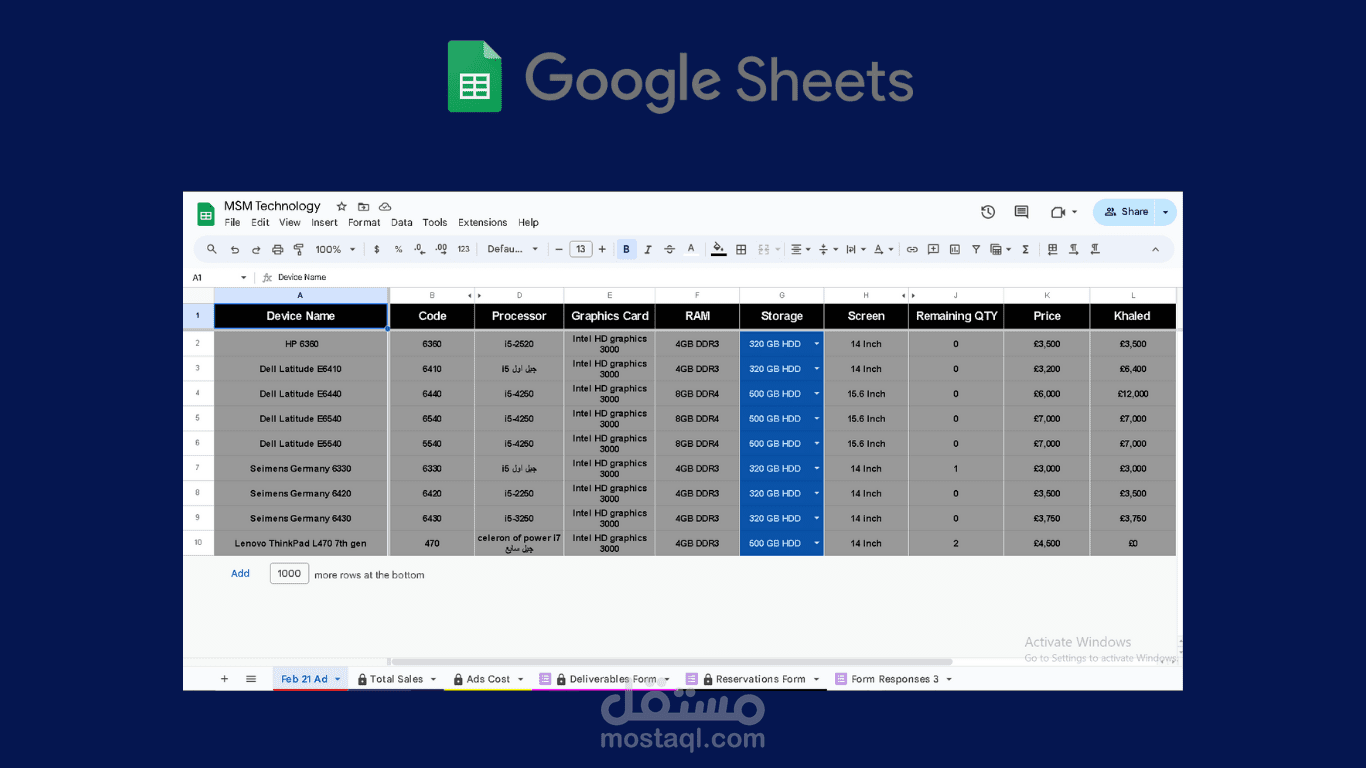Open horizontal align dropdown
Viewport: 1366px width, 768px height.
point(801,250)
